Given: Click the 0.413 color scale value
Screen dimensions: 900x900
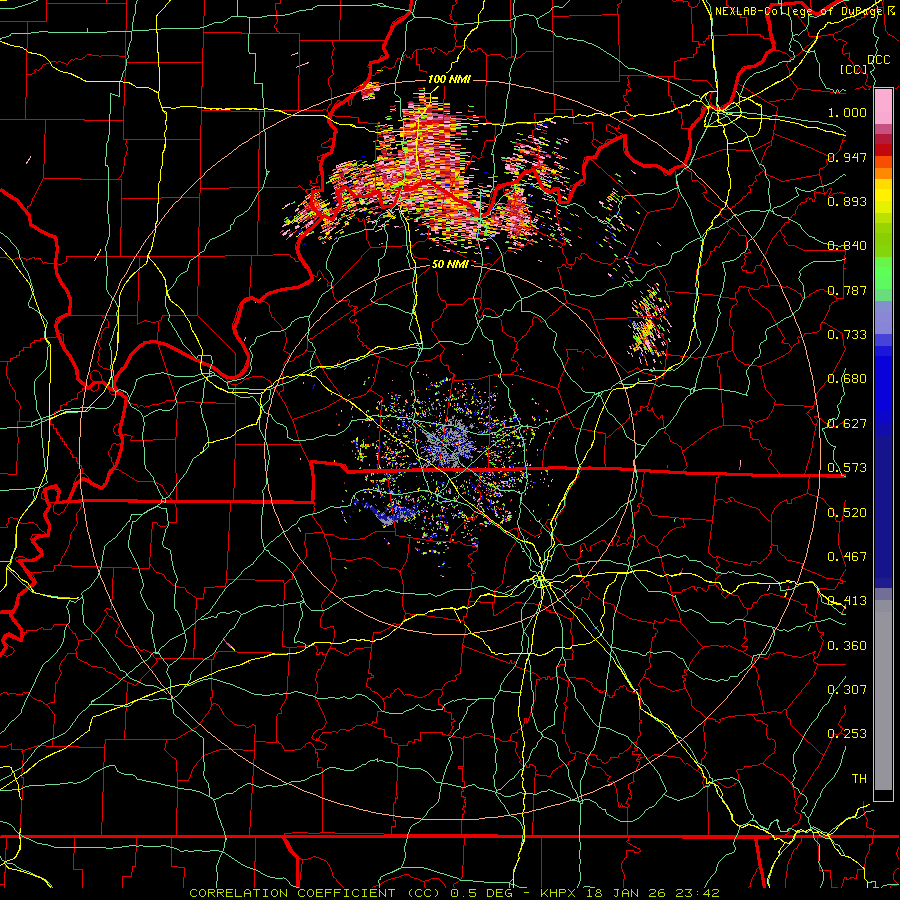Looking at the screenshot, I should pyautogui.click(x=847, y=601).
